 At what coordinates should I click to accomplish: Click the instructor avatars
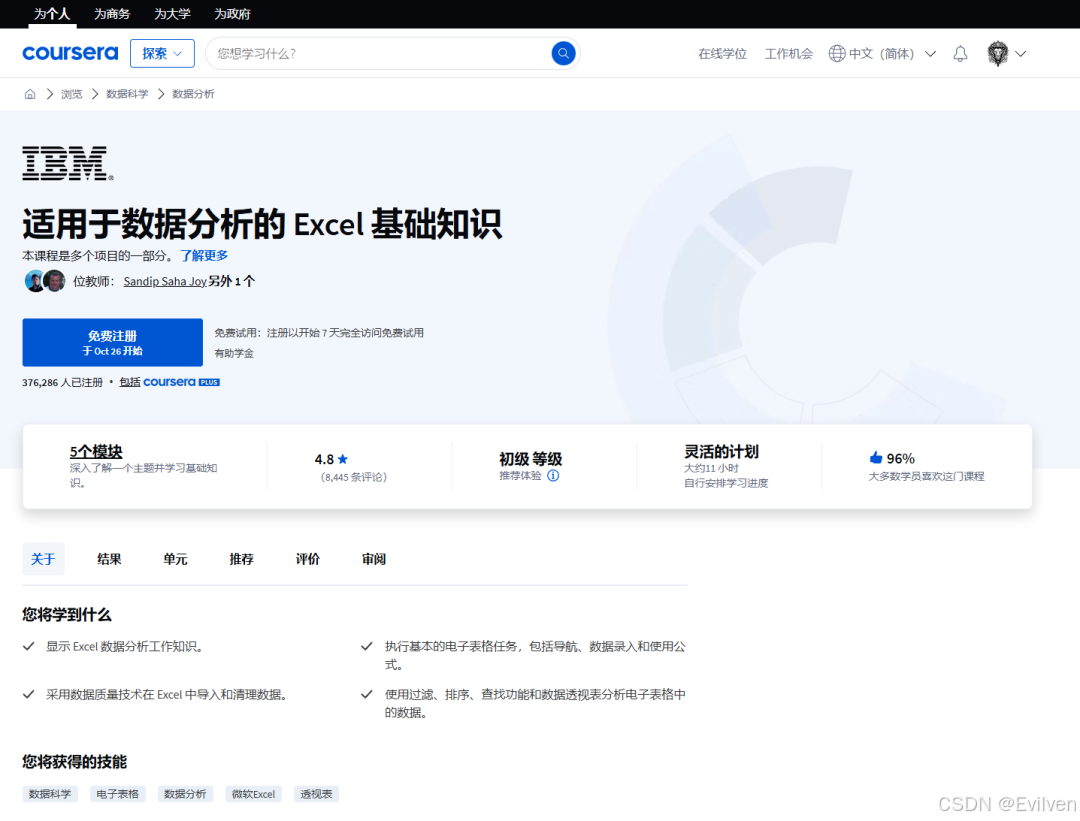pyautogui.click(x=45, y=281)
